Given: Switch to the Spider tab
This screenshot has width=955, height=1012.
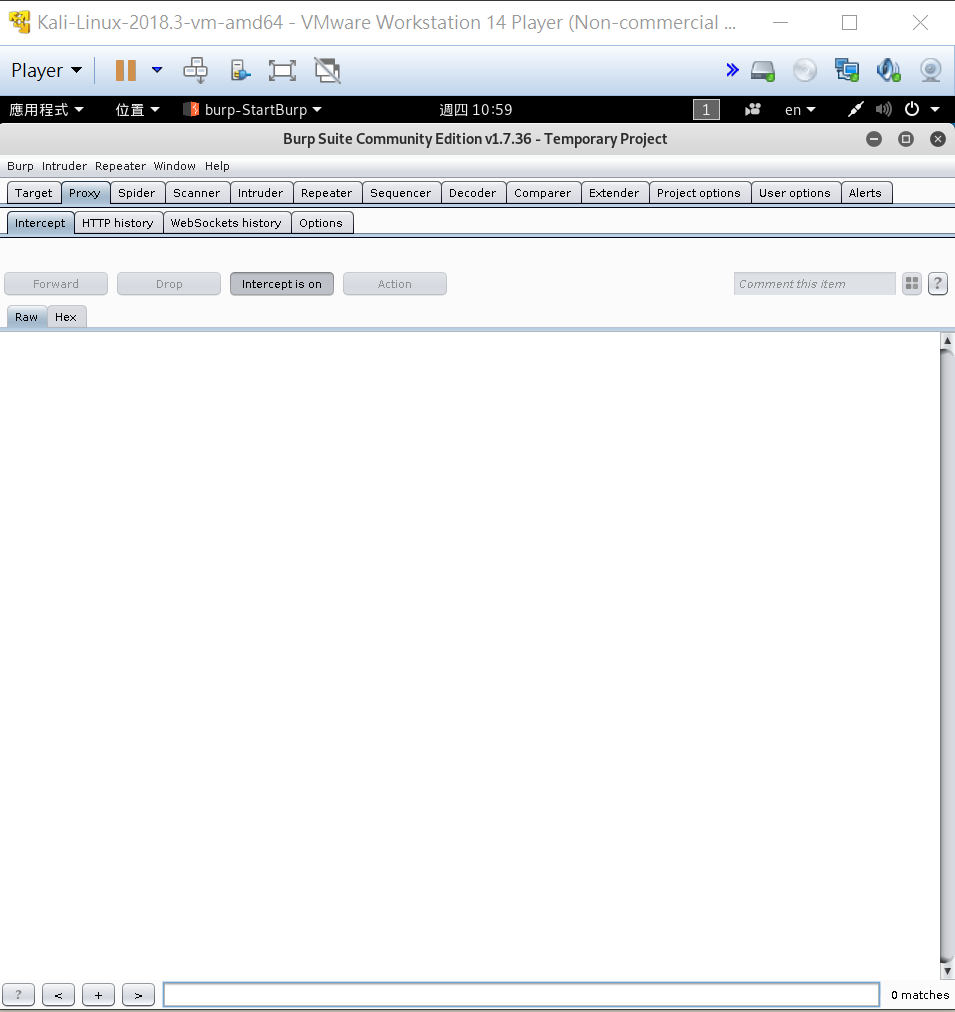Looking at the screenshot, I should pyautogui.click(x=137, y=193).
